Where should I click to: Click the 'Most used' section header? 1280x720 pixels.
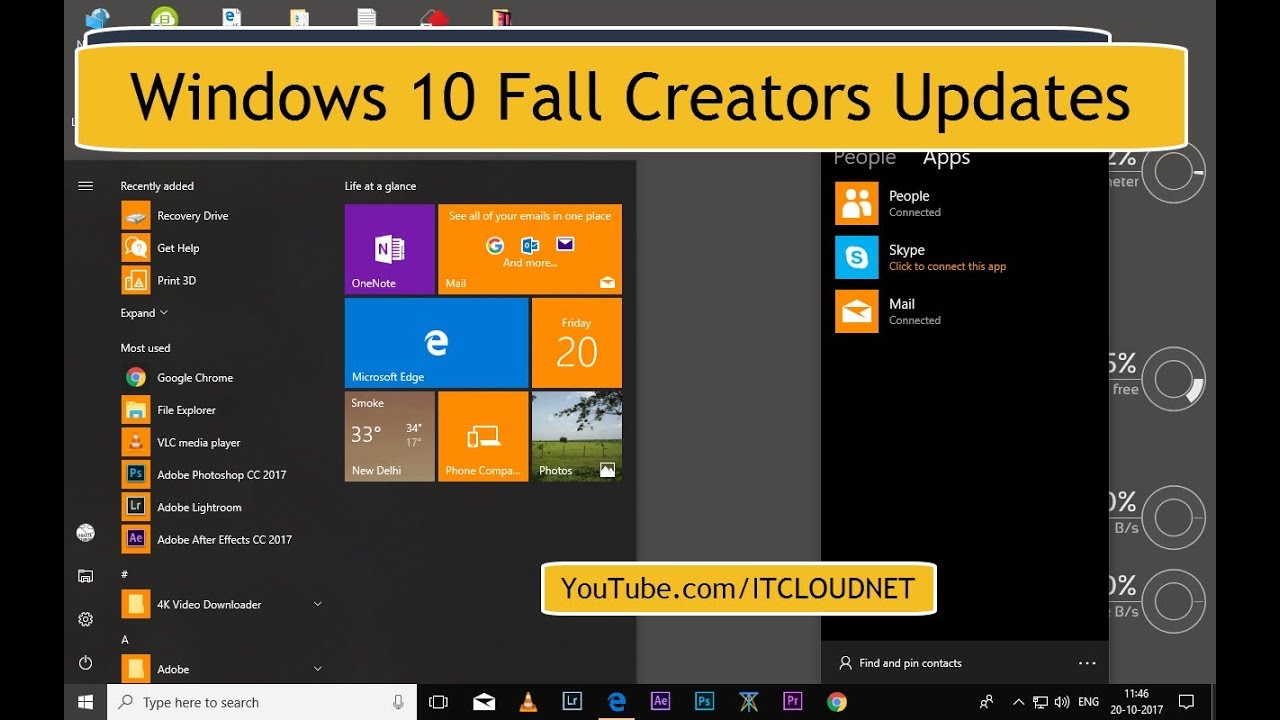[x=145, y=348]
